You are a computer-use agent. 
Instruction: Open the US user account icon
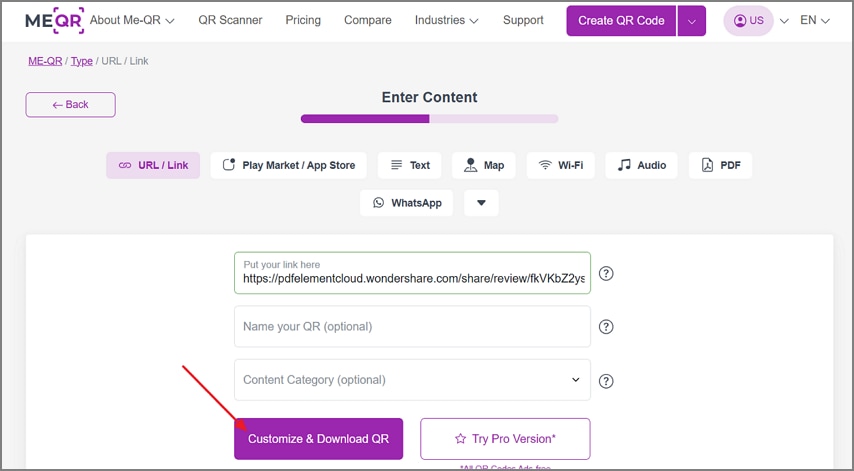point(748,21)
